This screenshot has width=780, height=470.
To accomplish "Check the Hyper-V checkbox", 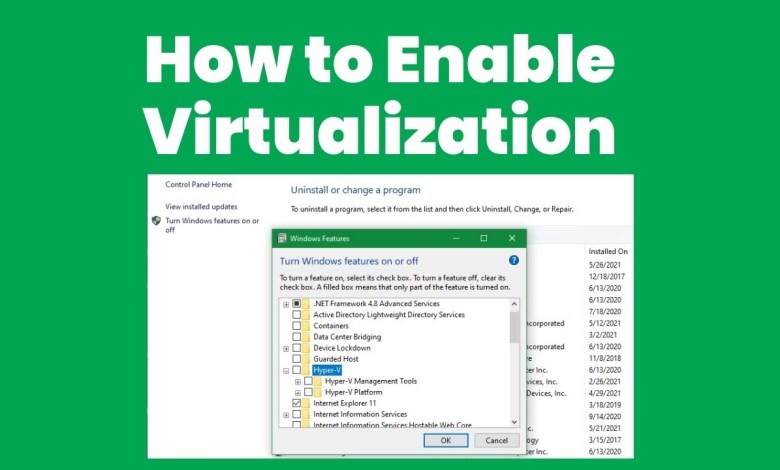I will (296, 370).
